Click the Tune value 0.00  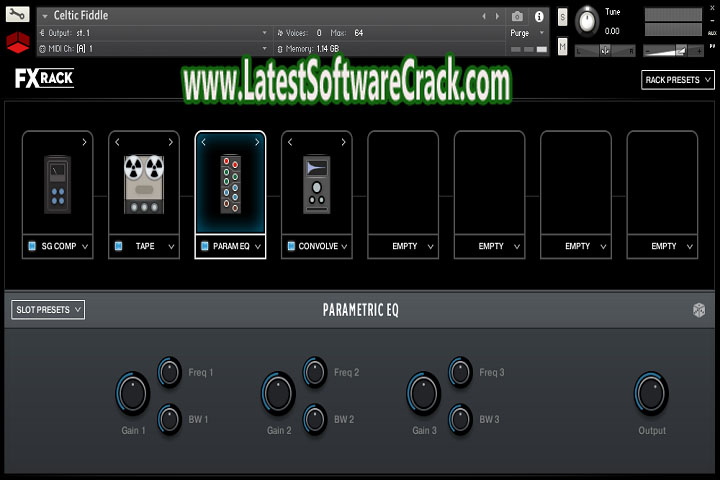612,31
